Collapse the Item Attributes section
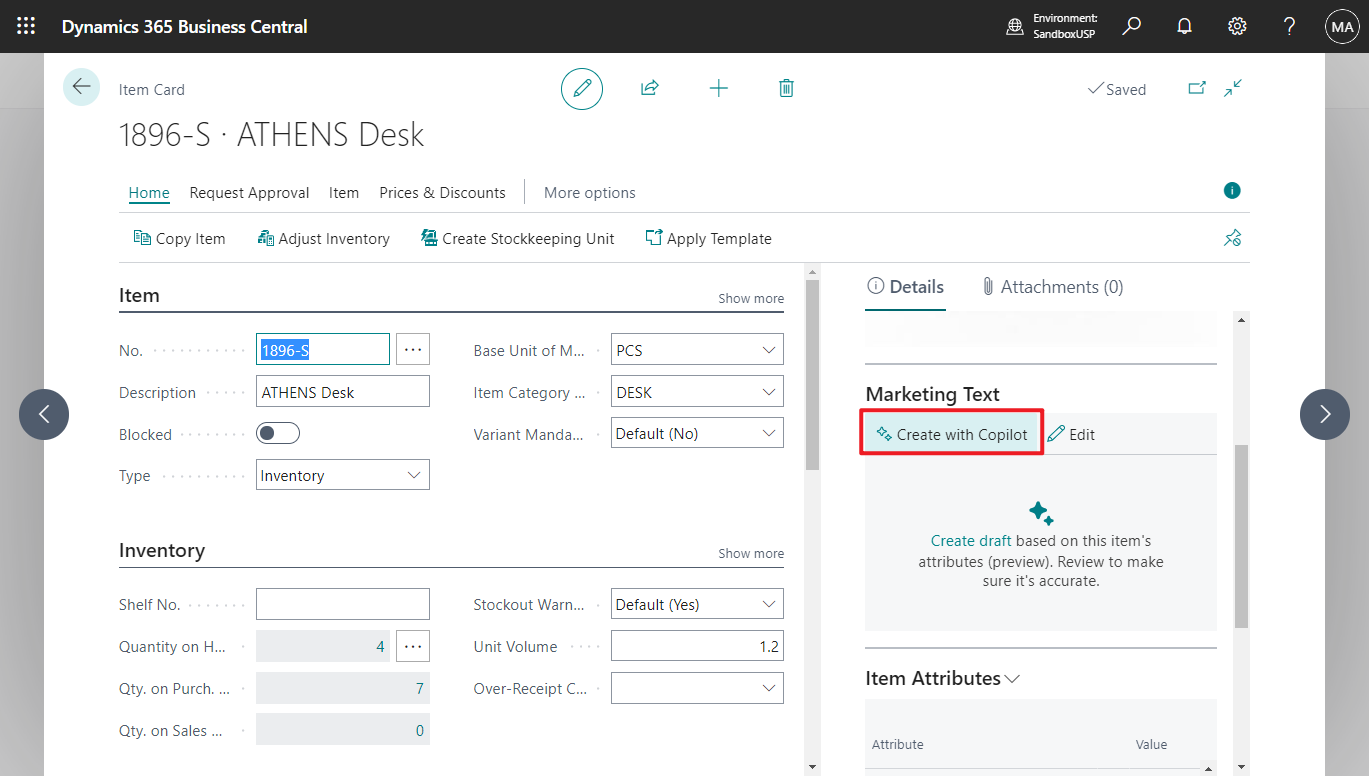The height and width of the screenshot is (776, 1369). pos(1011,678)
